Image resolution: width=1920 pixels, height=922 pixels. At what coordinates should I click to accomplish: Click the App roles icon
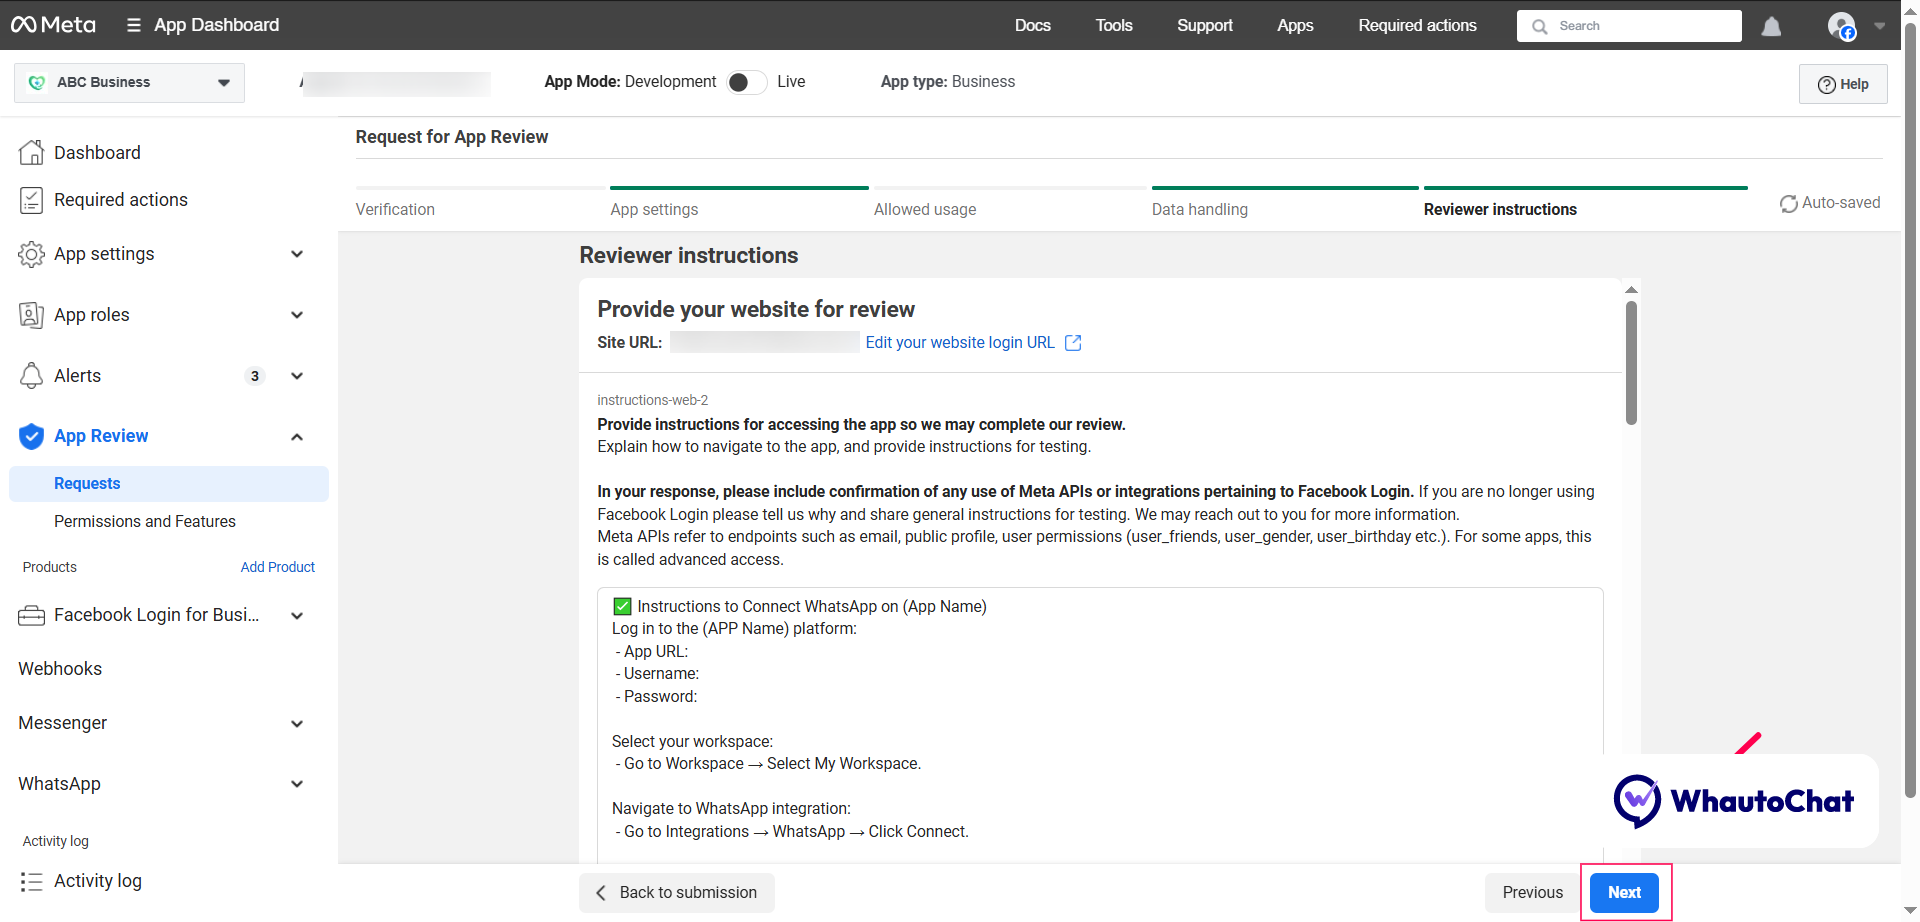coord(31,314)
